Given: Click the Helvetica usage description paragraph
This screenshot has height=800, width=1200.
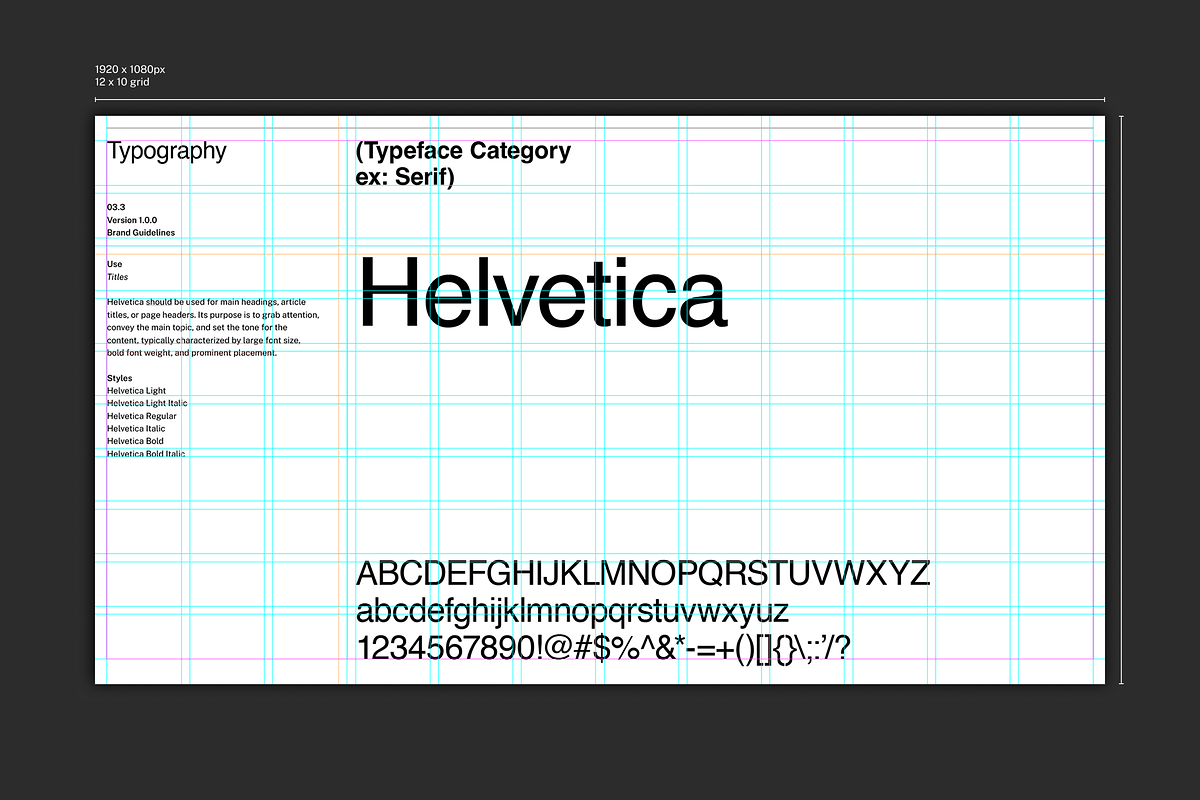Looking at the screenshot, I should (x=213, y=327).
